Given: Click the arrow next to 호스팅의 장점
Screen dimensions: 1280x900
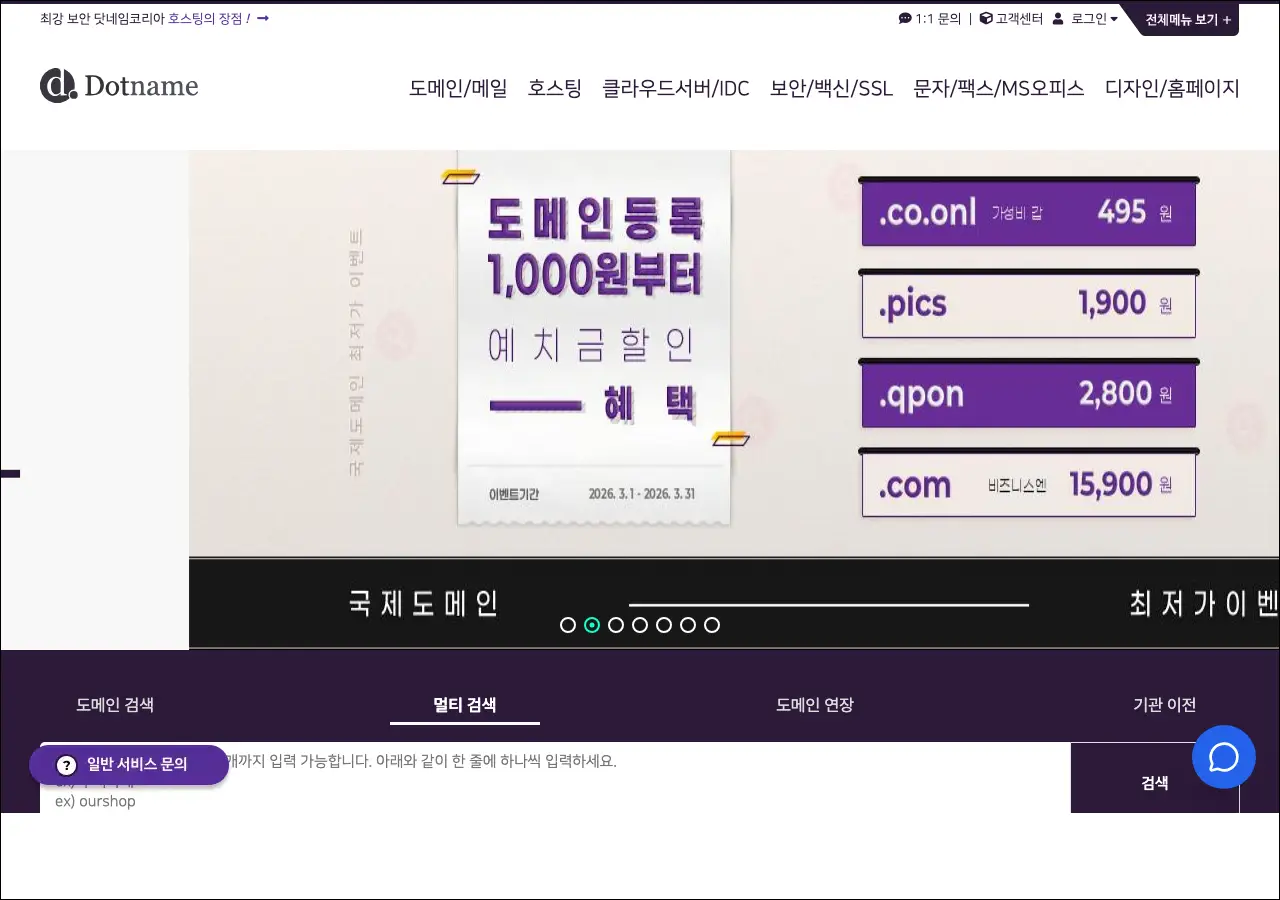Looking at the screenshot, I should (x=263, y=18).
